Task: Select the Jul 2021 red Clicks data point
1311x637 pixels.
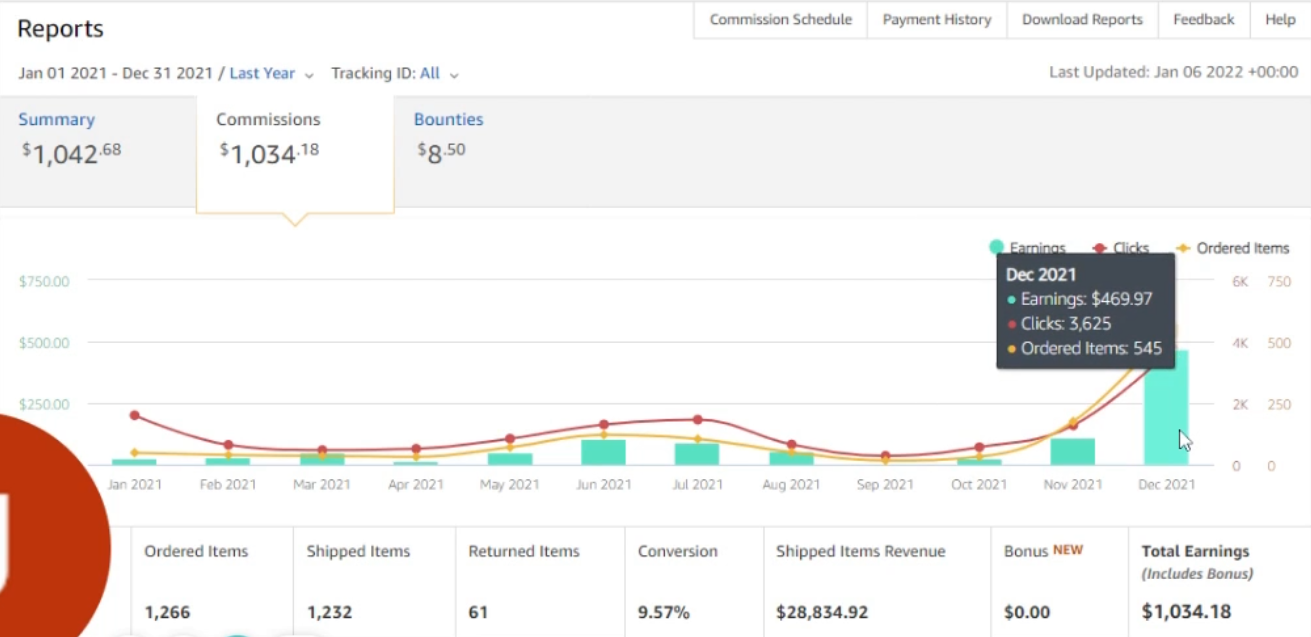Action: (x=697, y=420)
